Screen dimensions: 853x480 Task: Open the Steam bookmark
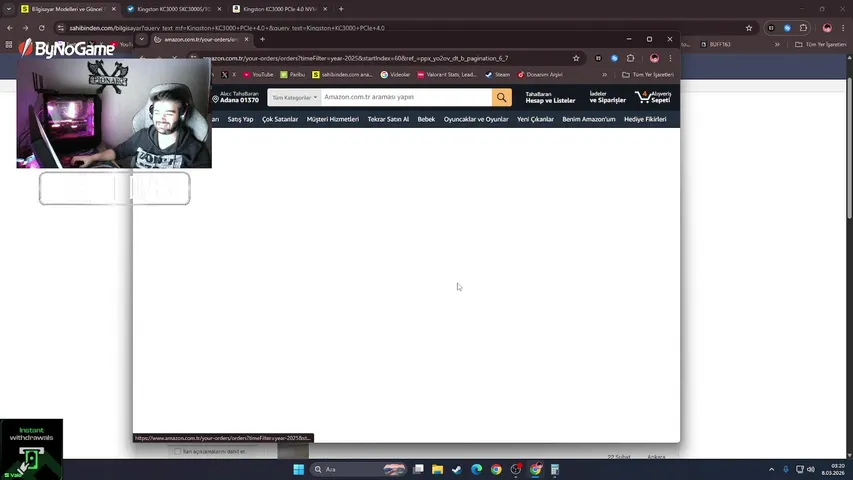pos(498,75)
